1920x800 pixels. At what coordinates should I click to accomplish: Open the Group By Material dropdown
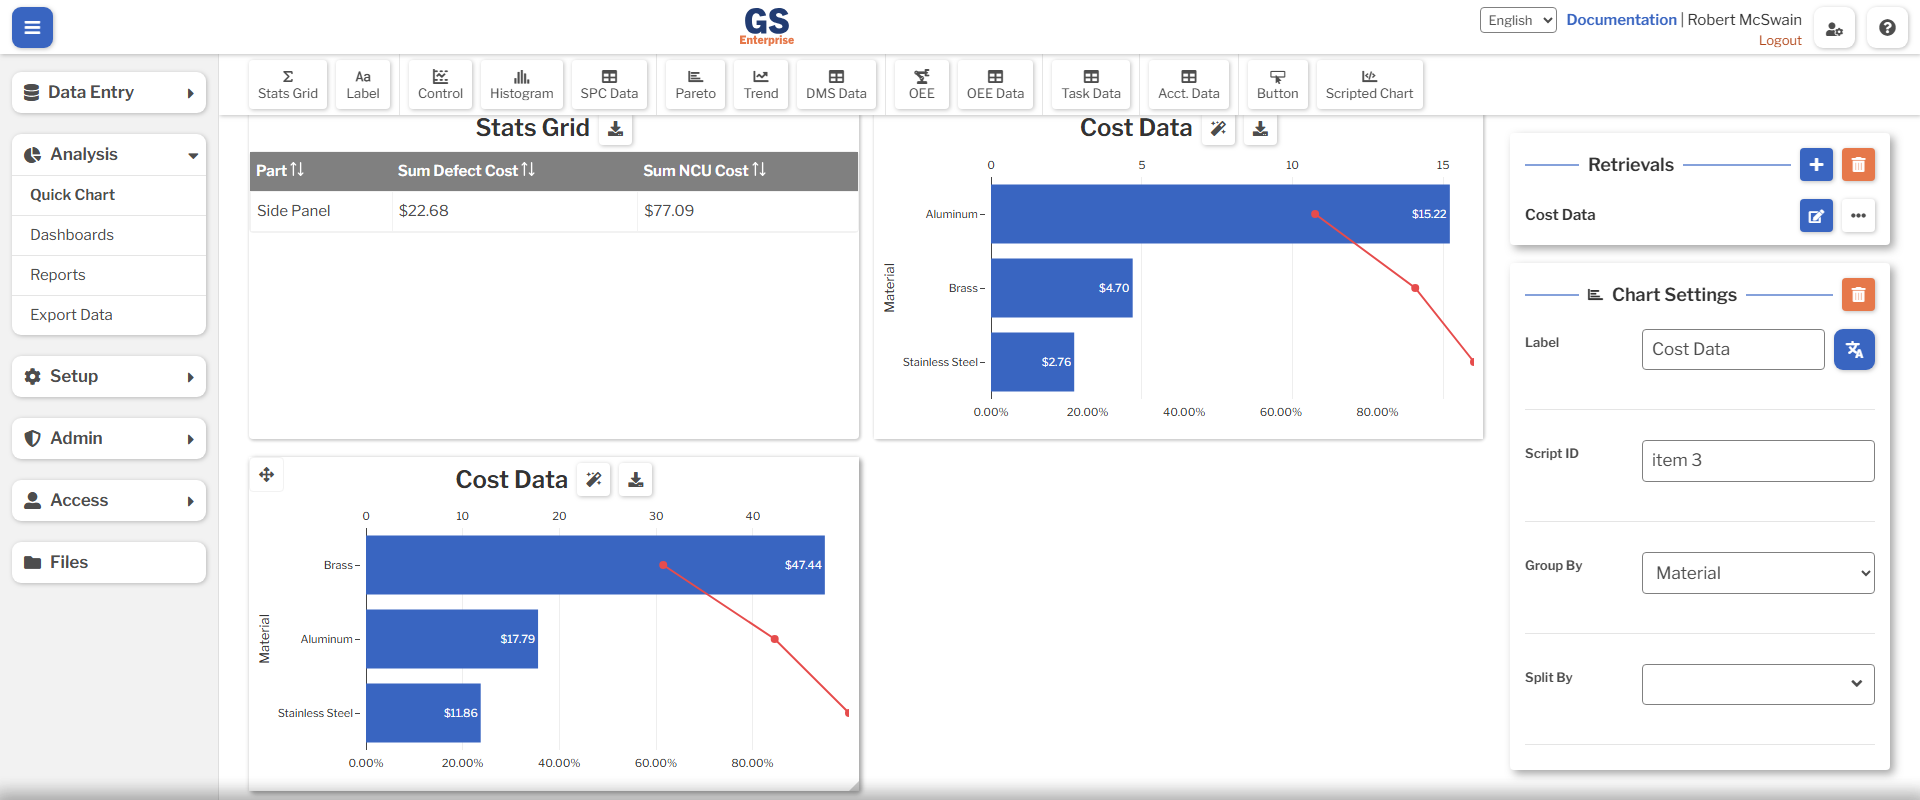(x=1758, y=573)
